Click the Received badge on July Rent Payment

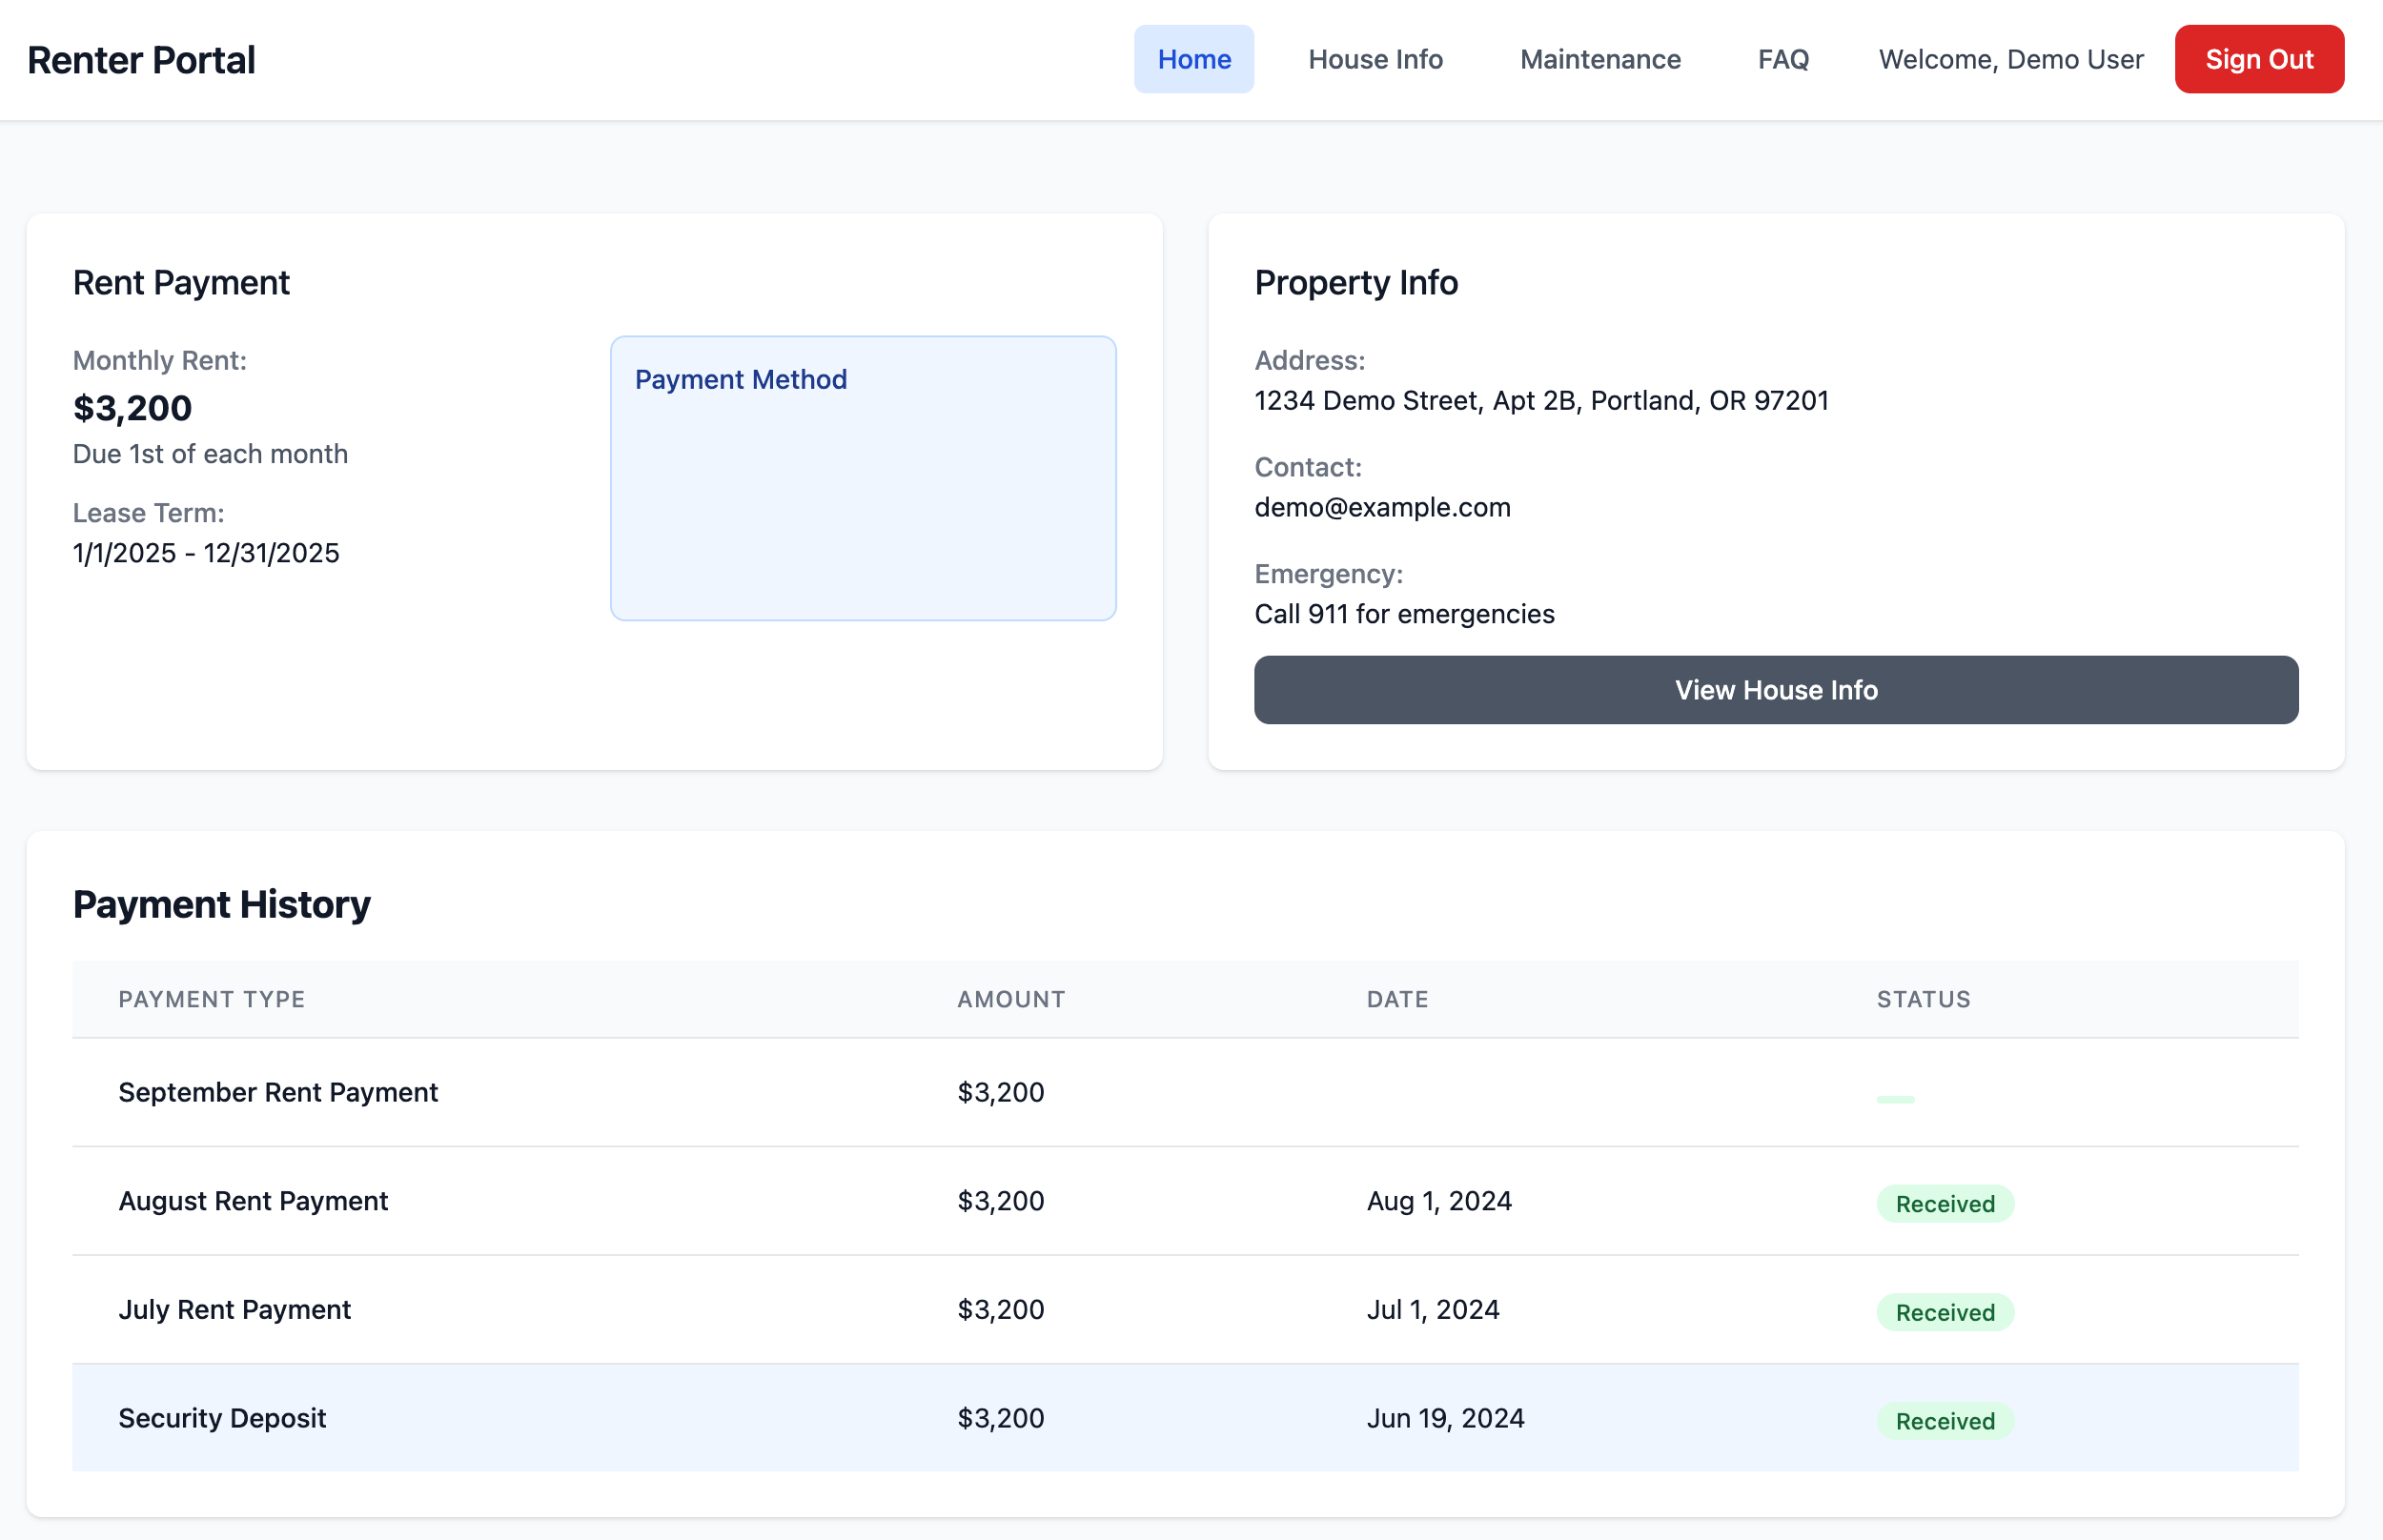[1943, 1312]
